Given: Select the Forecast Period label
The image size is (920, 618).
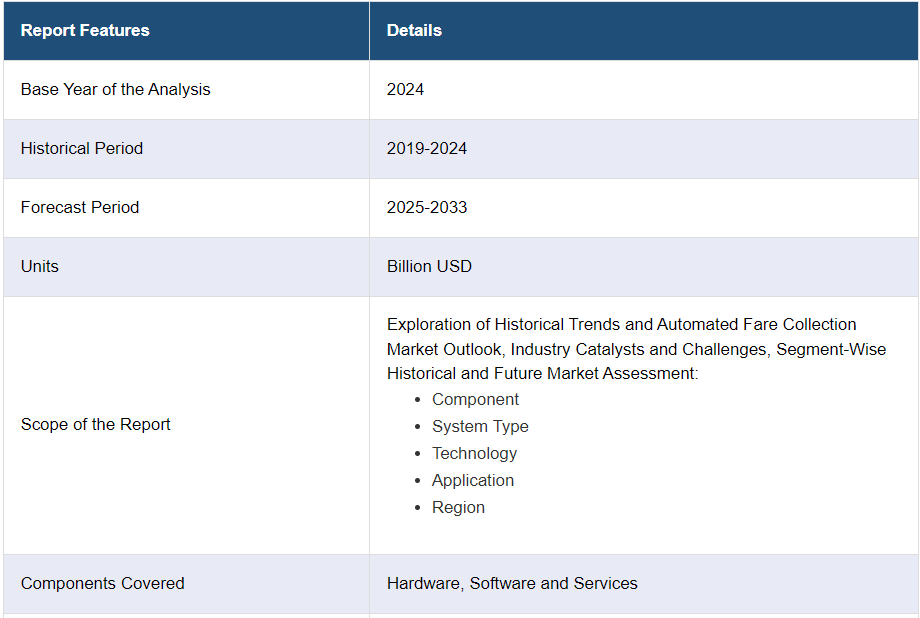Looking at the screenshot, I should coord(80,207).
